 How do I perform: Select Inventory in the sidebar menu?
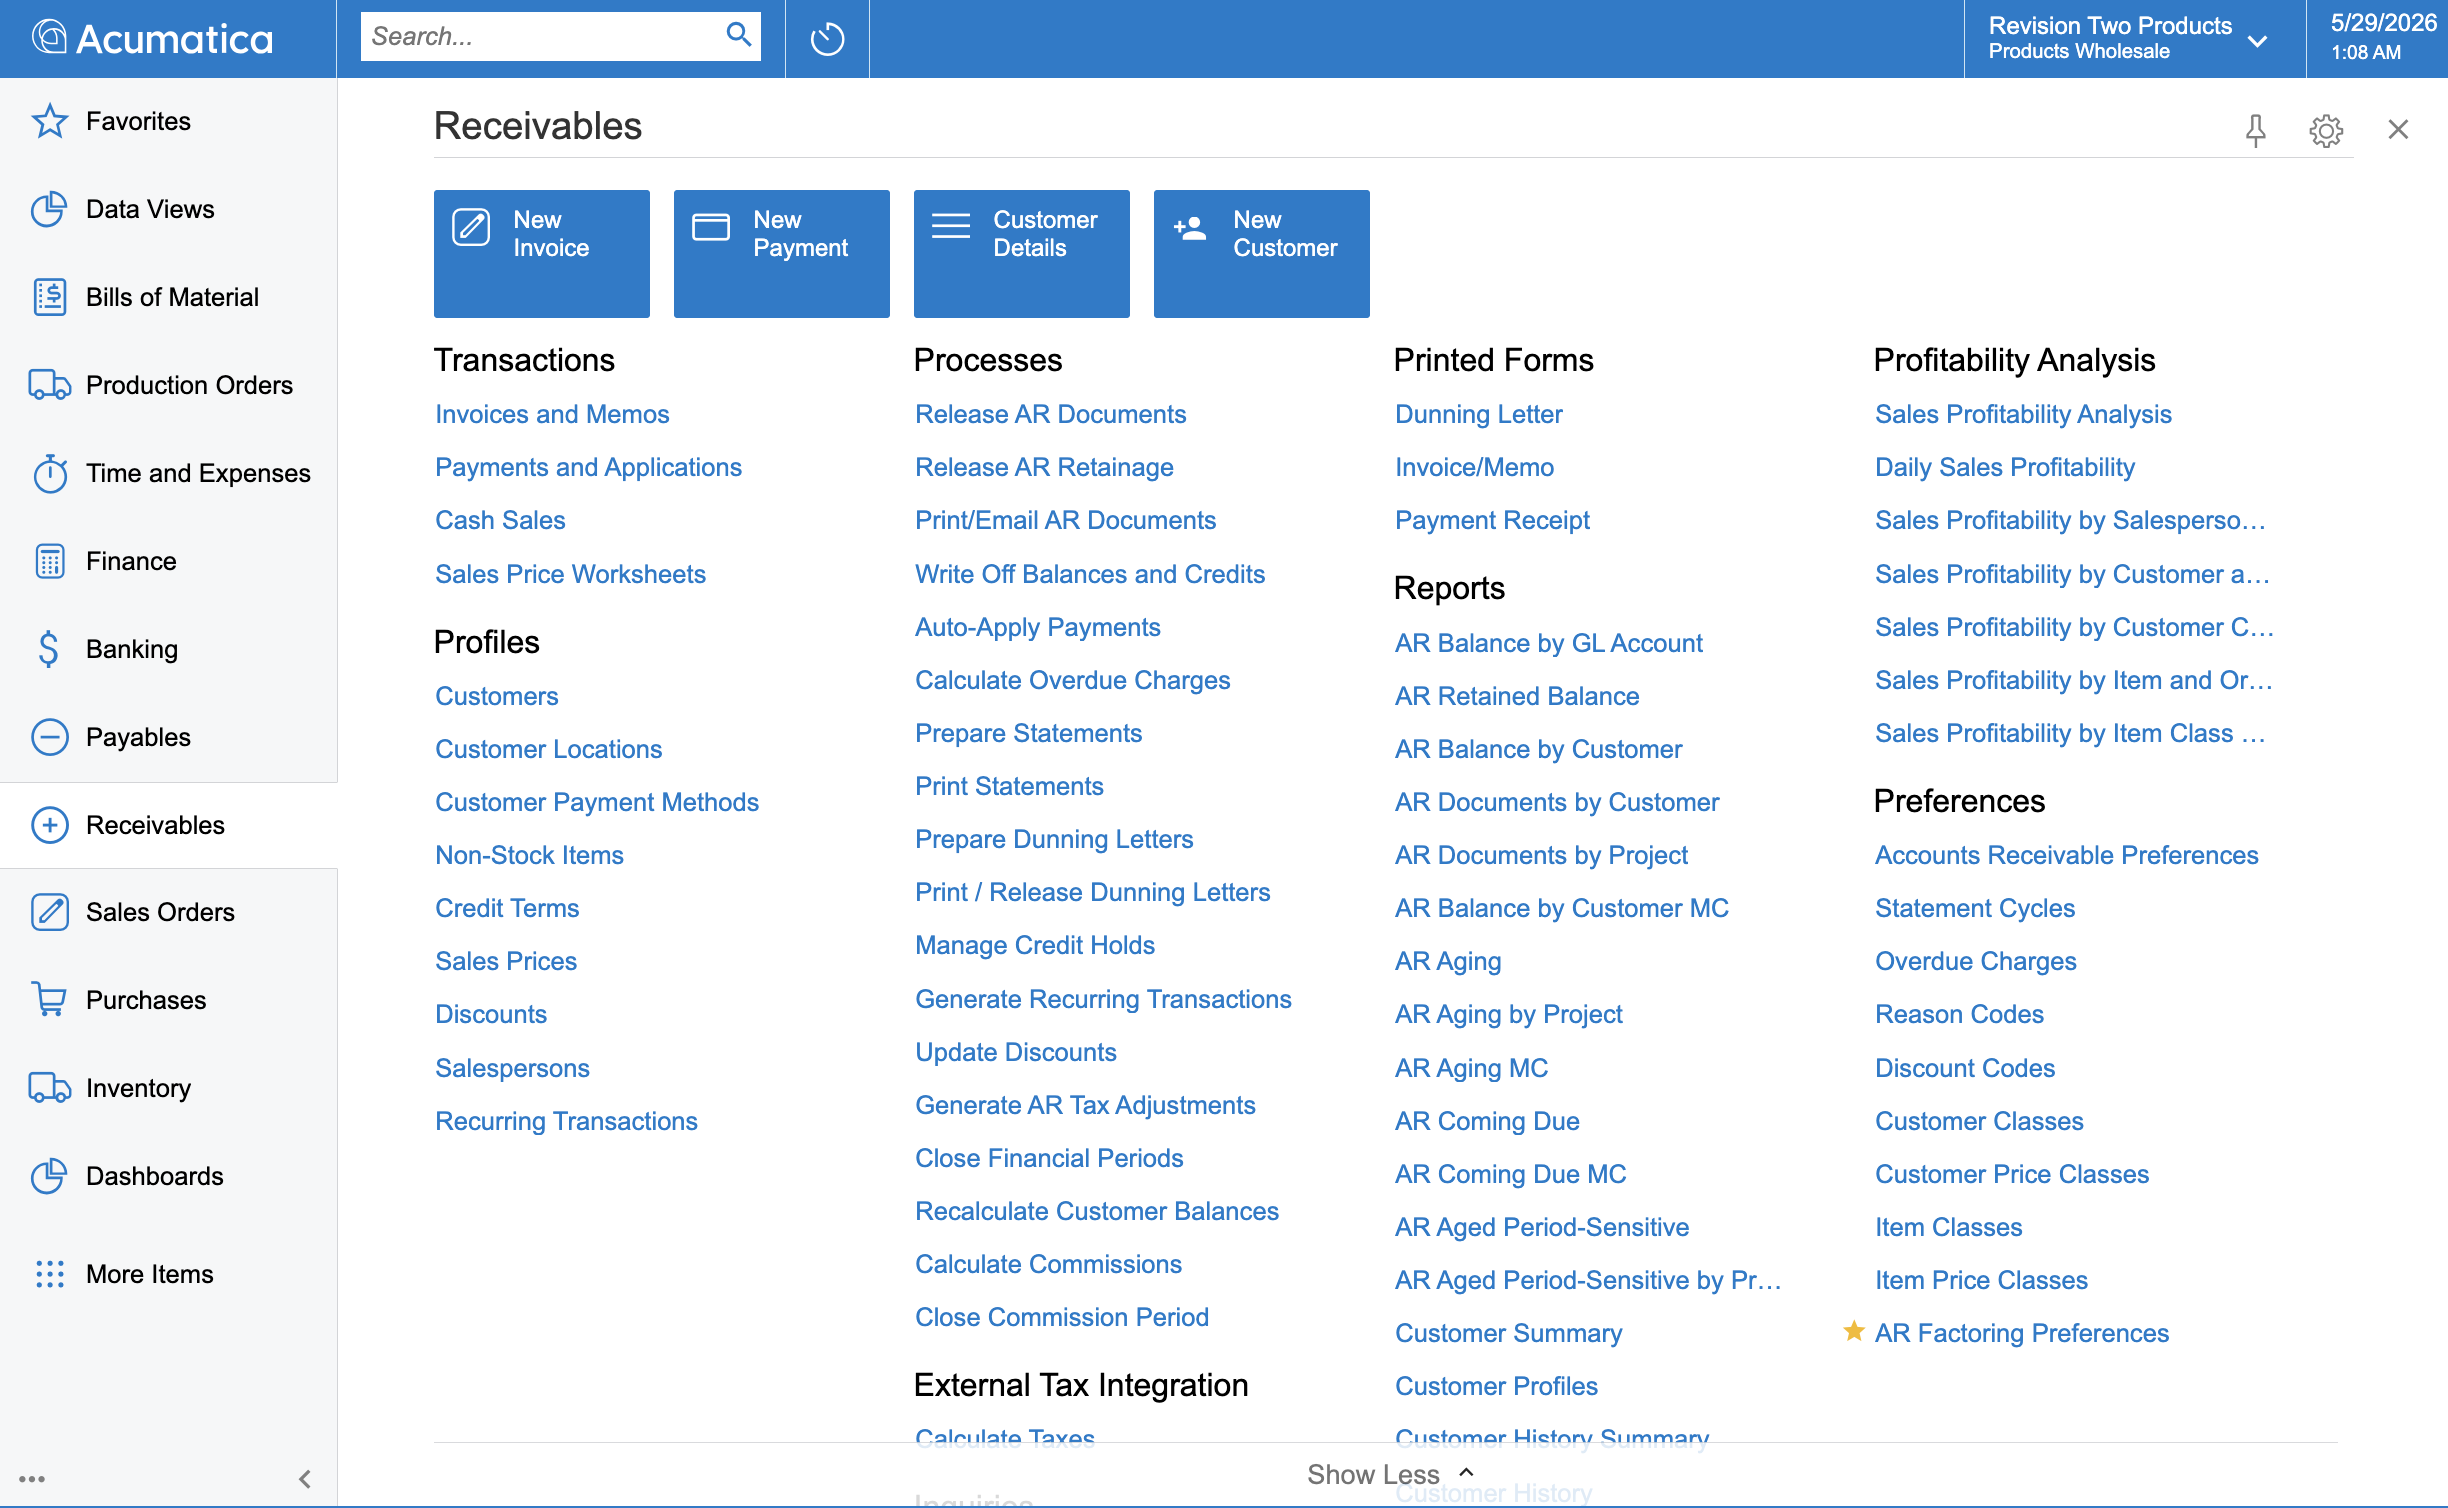[138, 1088]
